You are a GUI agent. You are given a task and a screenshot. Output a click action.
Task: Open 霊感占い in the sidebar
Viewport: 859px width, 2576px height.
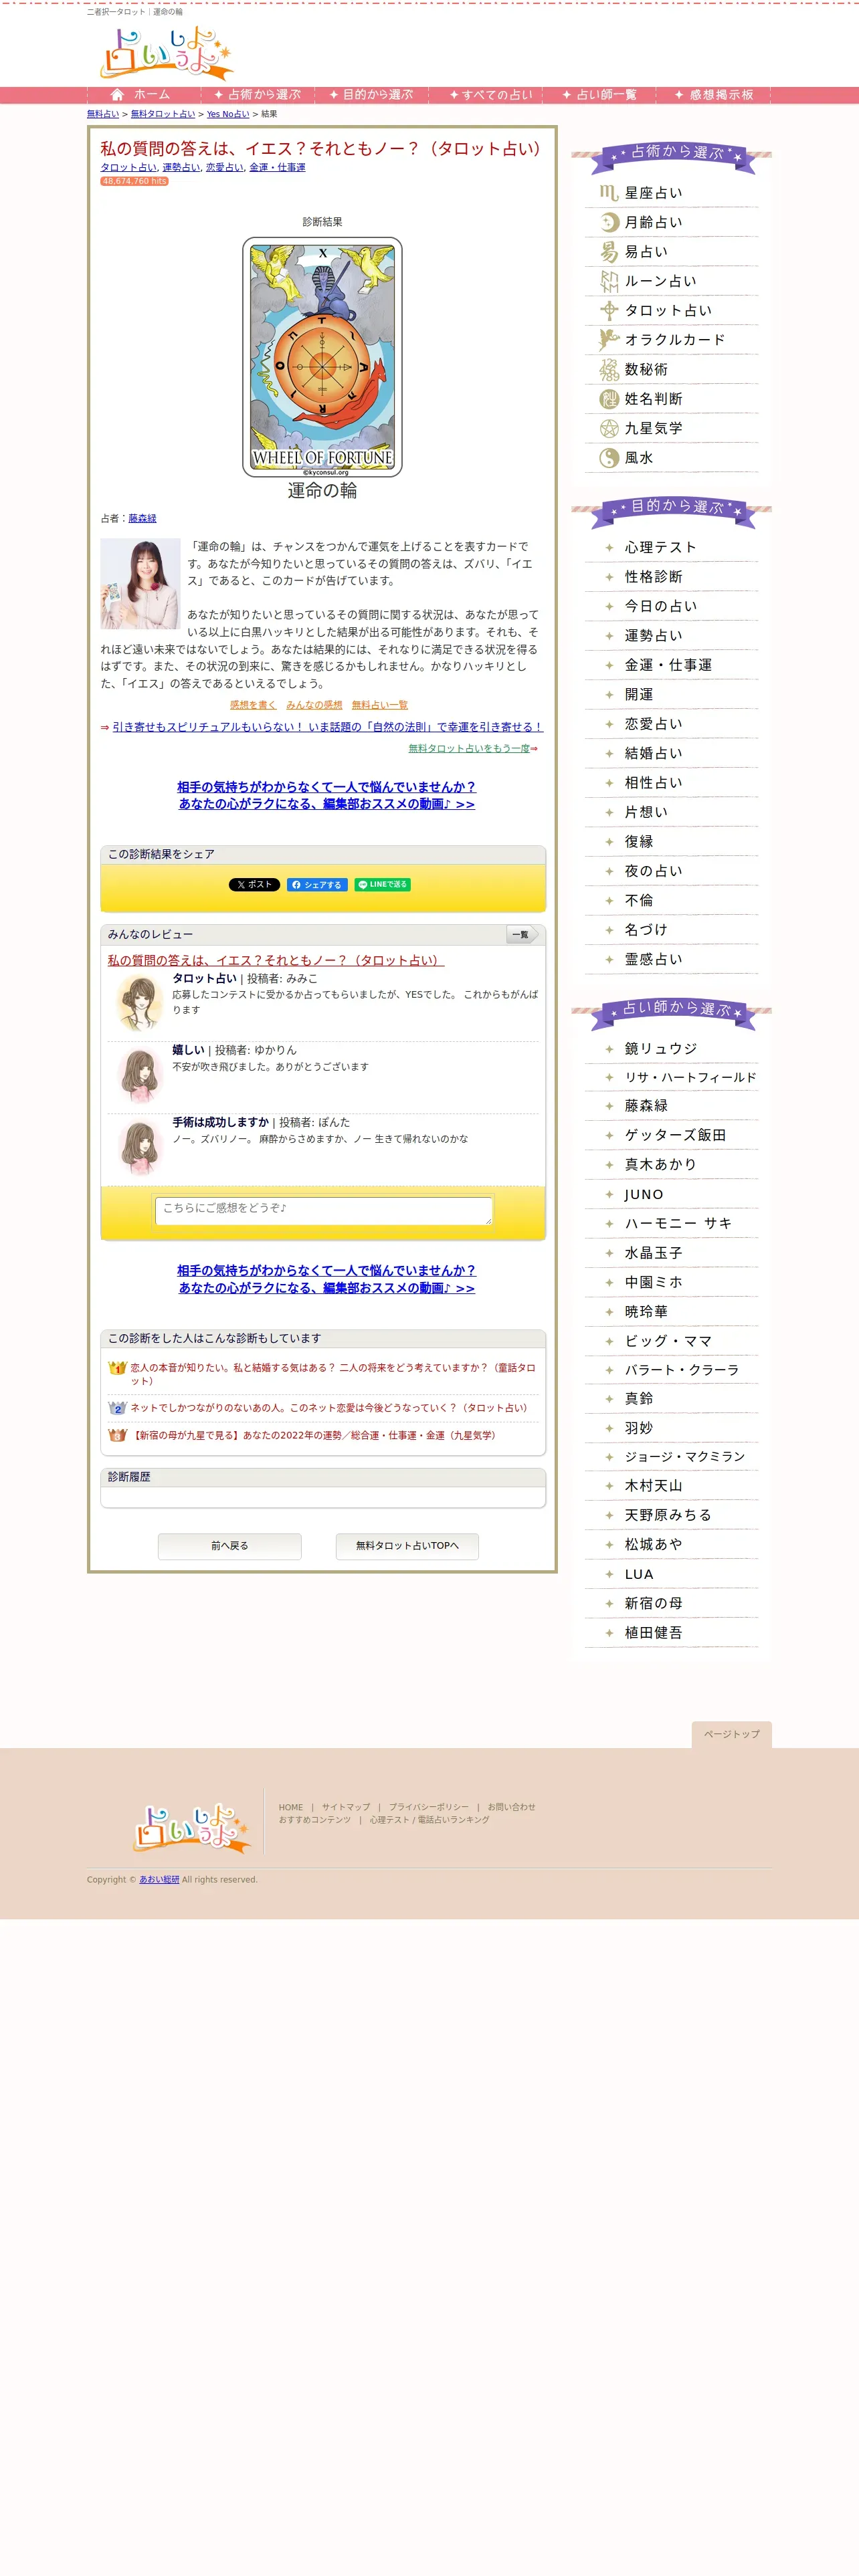(671, 959)
